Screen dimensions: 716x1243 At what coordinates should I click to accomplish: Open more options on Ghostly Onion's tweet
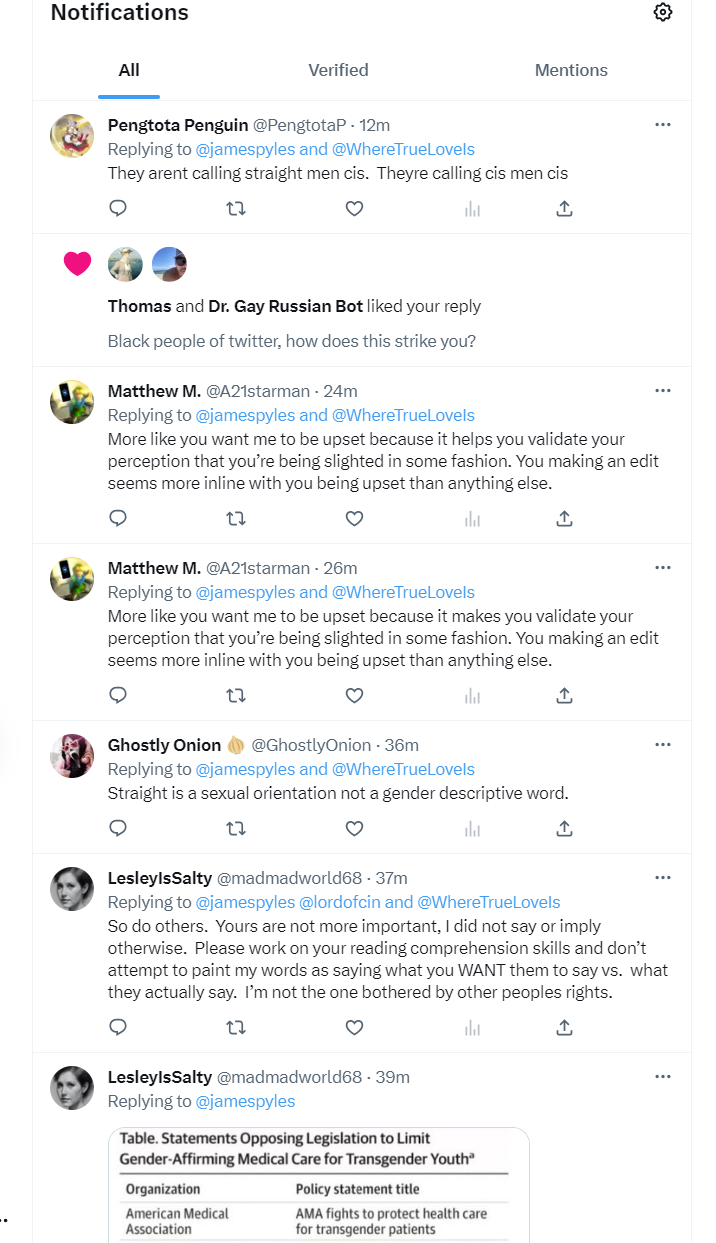pos(663,745)
